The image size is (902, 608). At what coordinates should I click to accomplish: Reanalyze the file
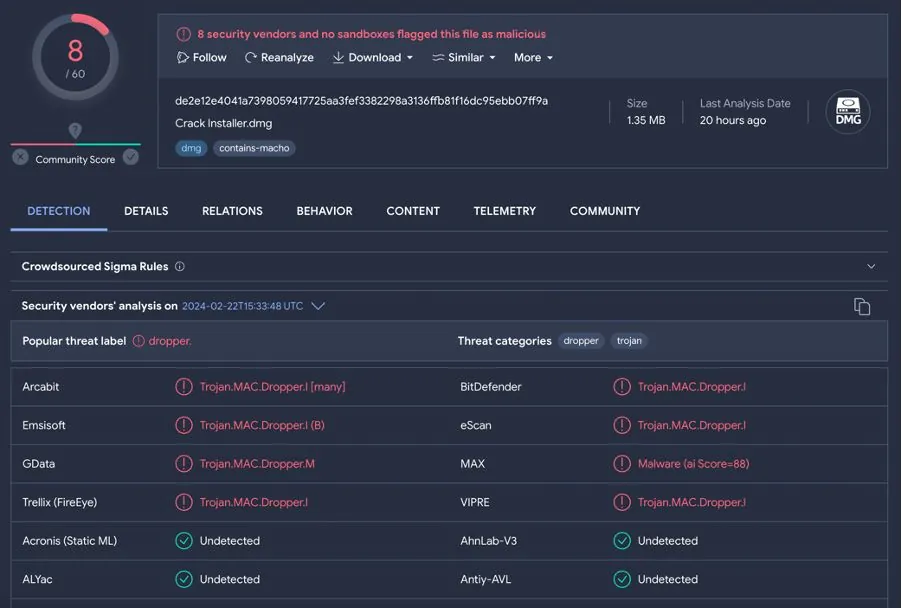279,58
